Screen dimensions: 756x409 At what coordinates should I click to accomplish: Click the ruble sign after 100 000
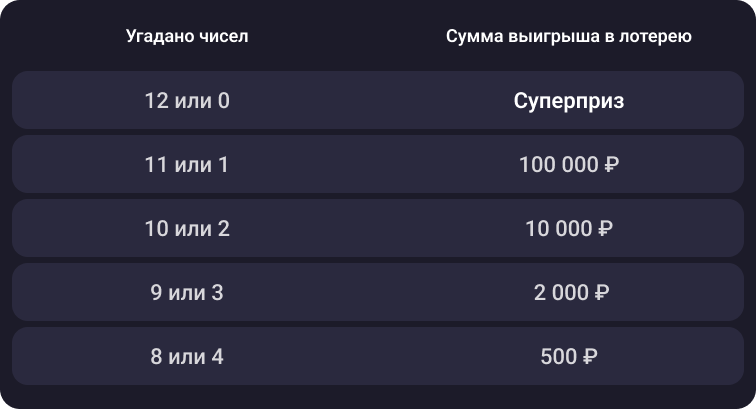[x=613, y=164]
